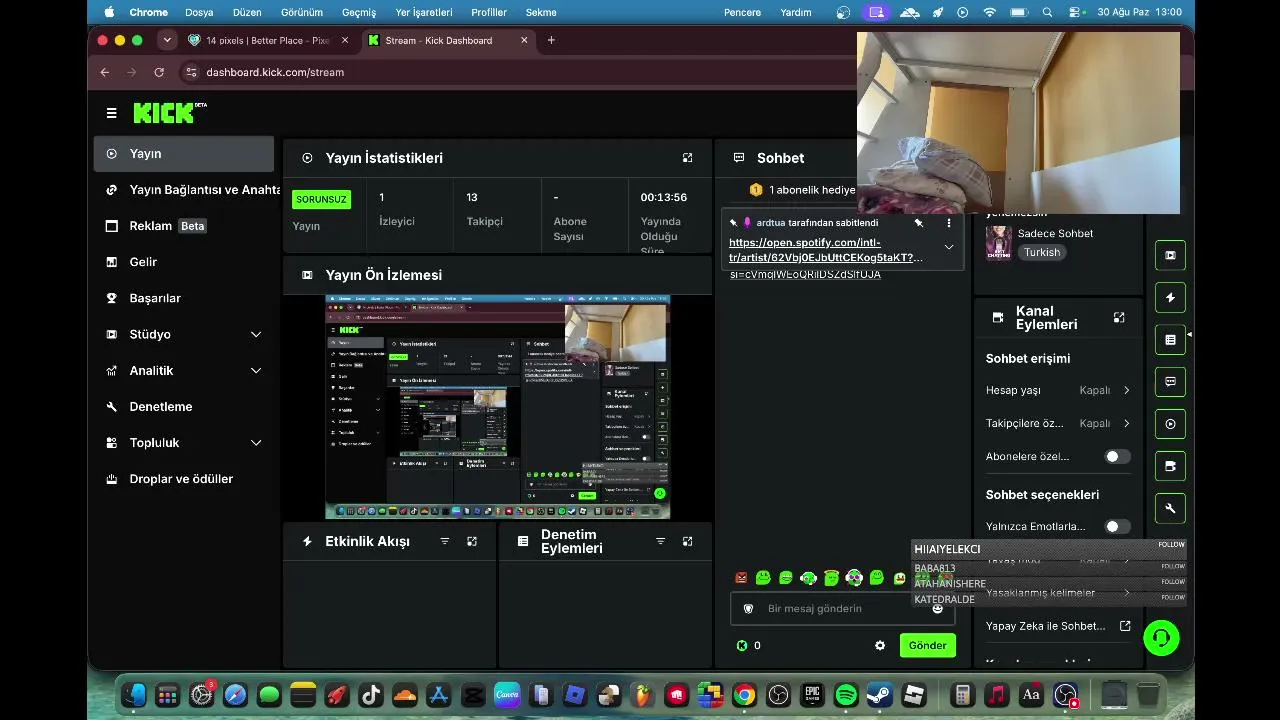Switch to the Better Place browser tab

click(269, 40)
